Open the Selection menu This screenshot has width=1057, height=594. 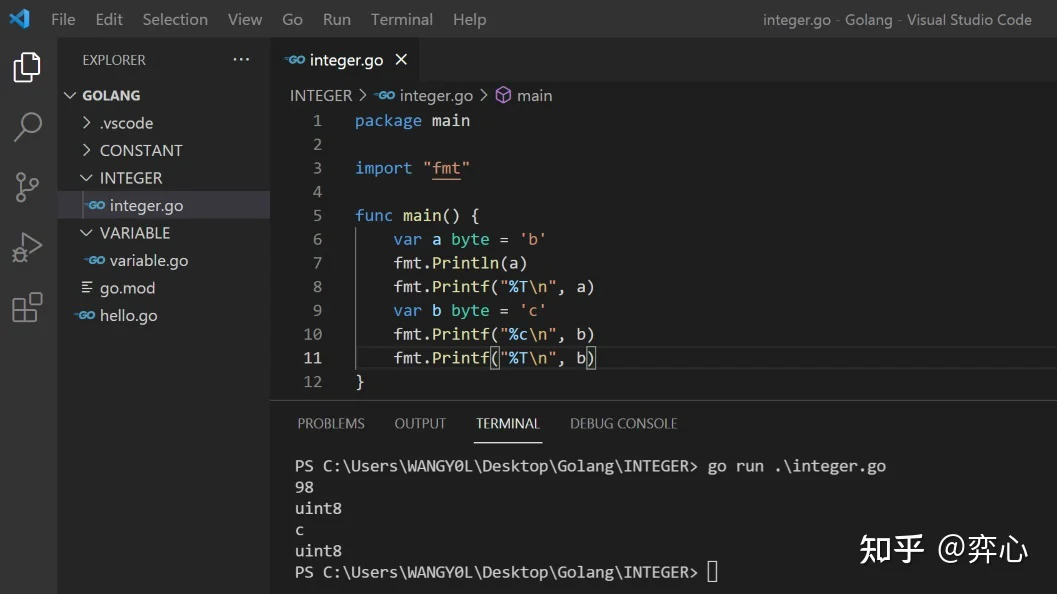[175, 20]
